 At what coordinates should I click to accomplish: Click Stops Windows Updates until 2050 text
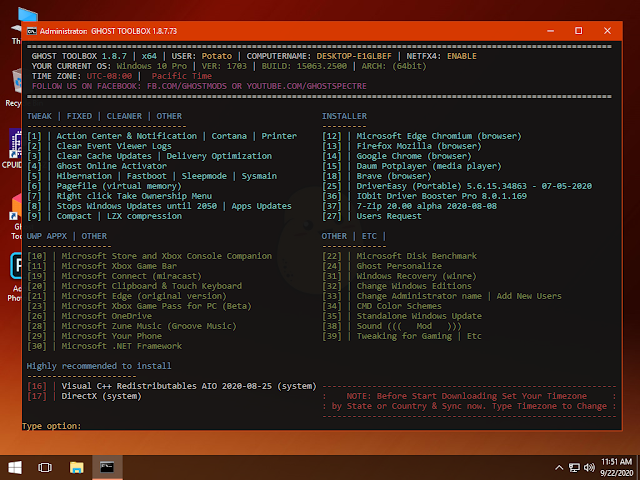tap(137, 206)
